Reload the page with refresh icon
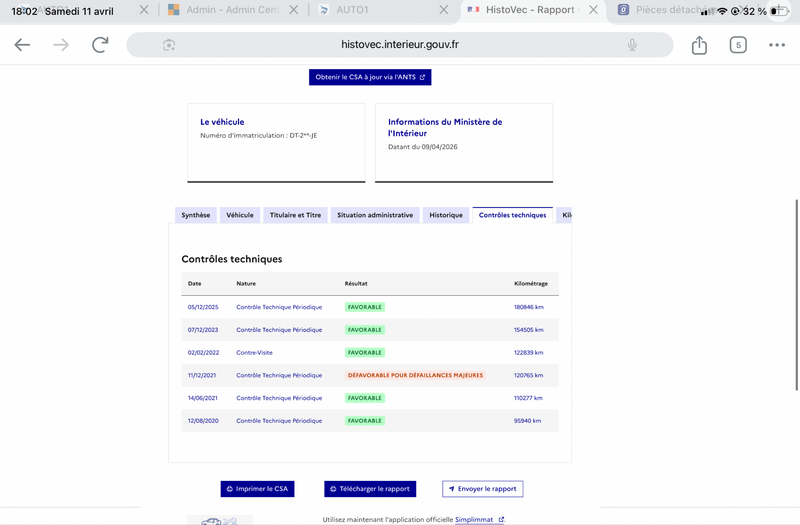800x525 pixels. click(100, 45)
